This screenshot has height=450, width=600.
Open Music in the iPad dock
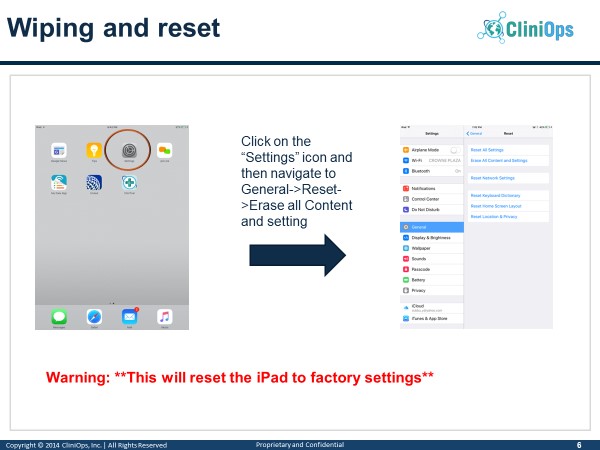tap(165, 317)
